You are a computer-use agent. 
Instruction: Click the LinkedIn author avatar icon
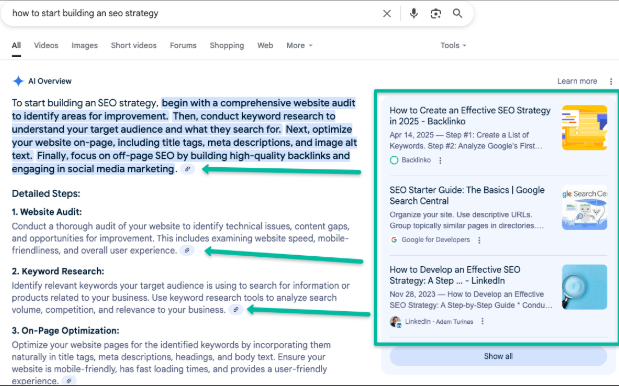pyautogui.click(x=395, y=322)
